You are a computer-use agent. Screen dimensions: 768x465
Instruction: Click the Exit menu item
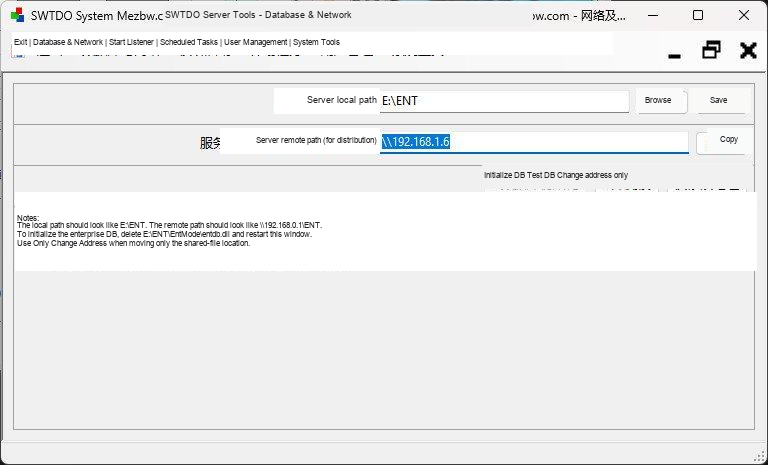(20, 42)
